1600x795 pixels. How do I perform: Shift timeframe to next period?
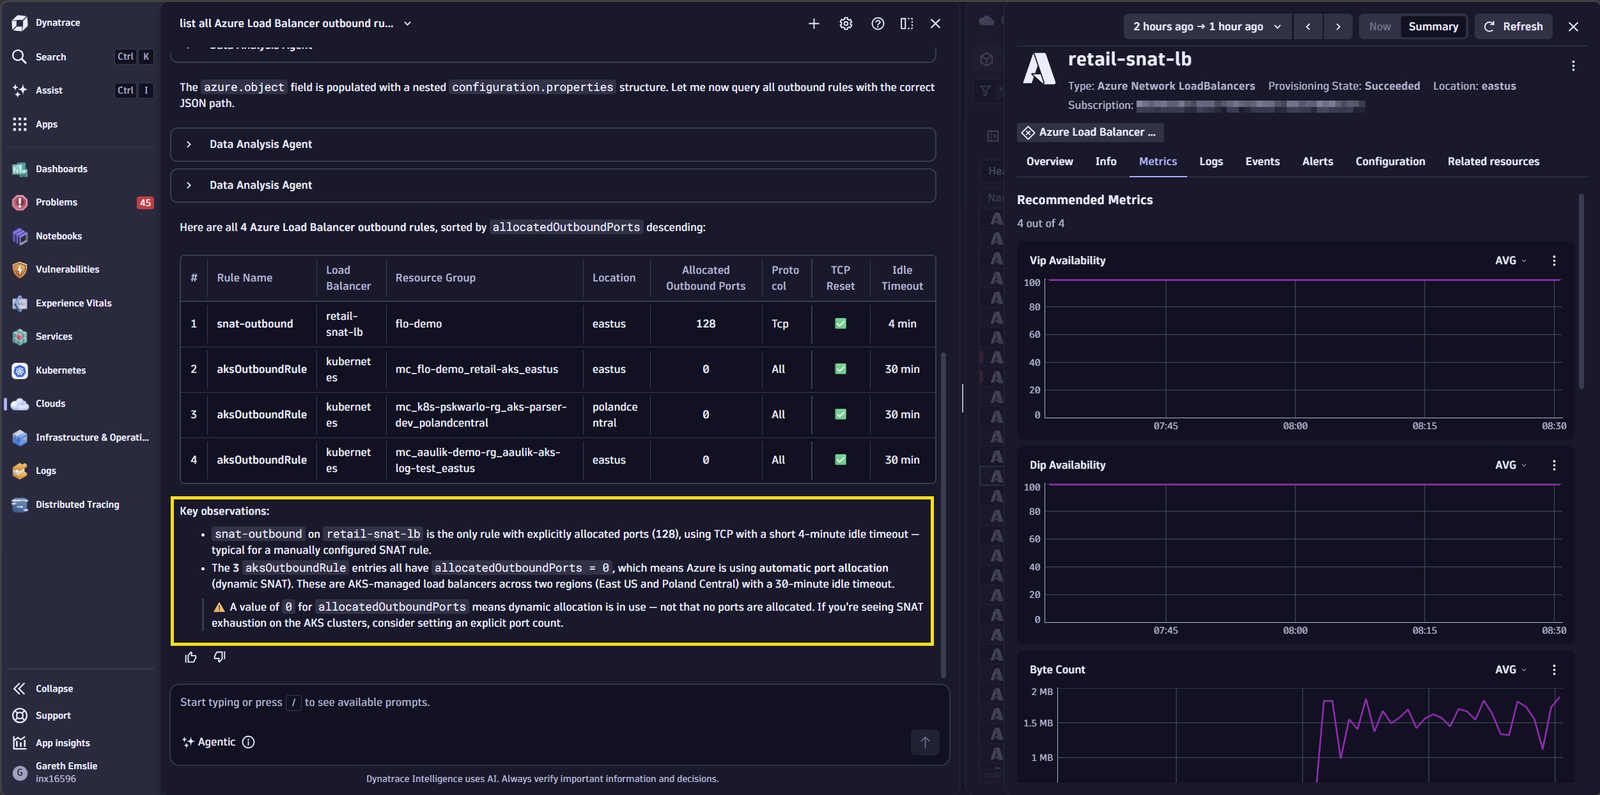(x=1338, y=27)
